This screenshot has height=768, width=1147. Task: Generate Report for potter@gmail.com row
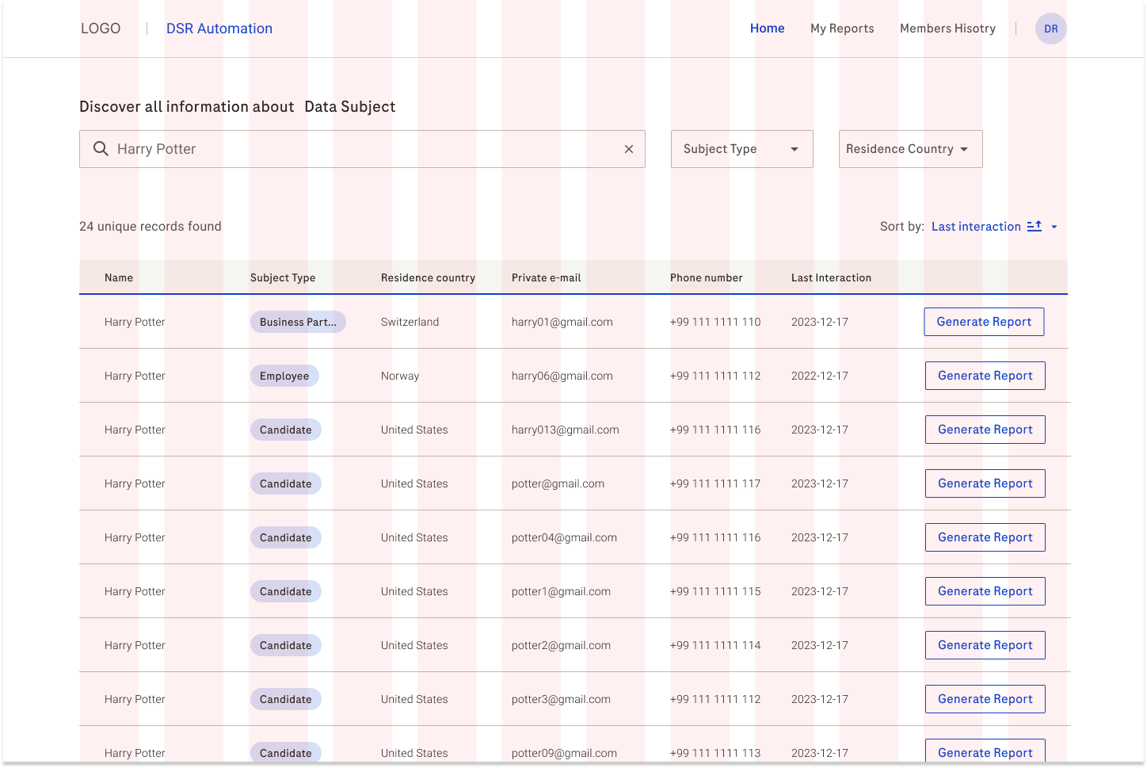pos(985,483)
